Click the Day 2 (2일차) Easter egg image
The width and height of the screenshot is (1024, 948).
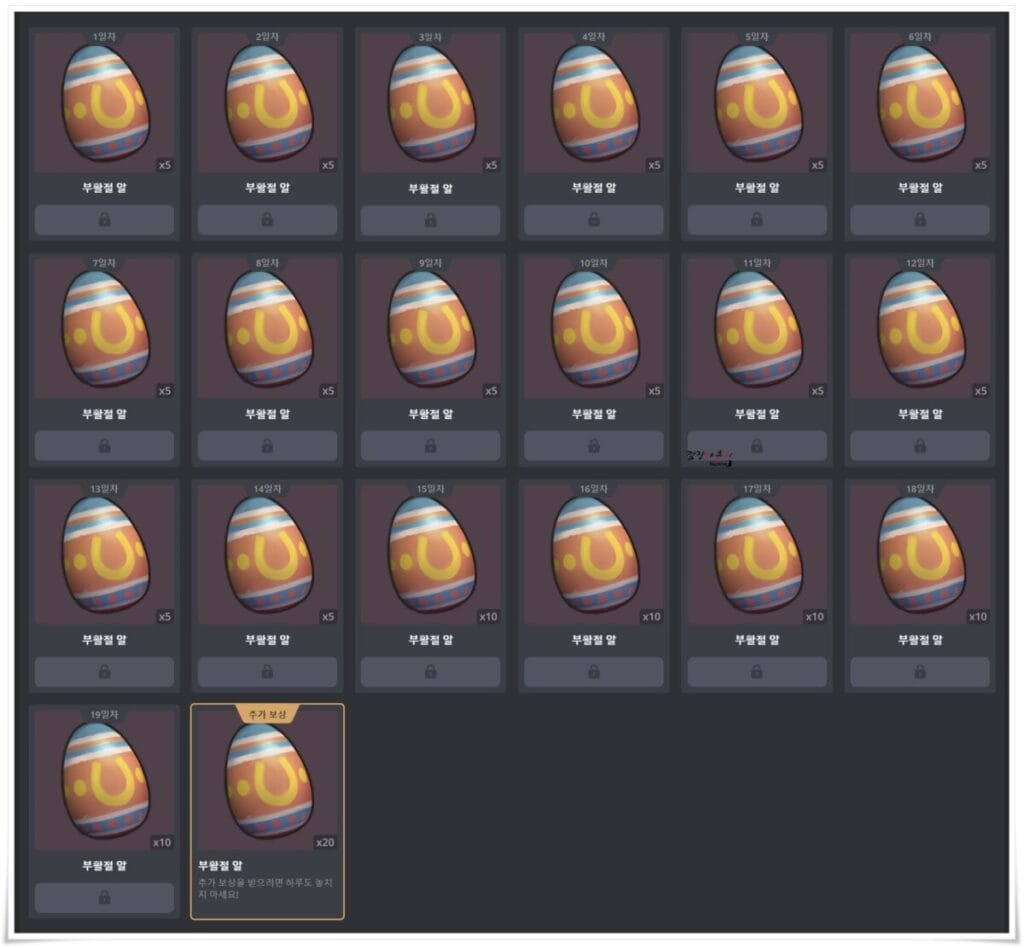[x=268, y=103]
